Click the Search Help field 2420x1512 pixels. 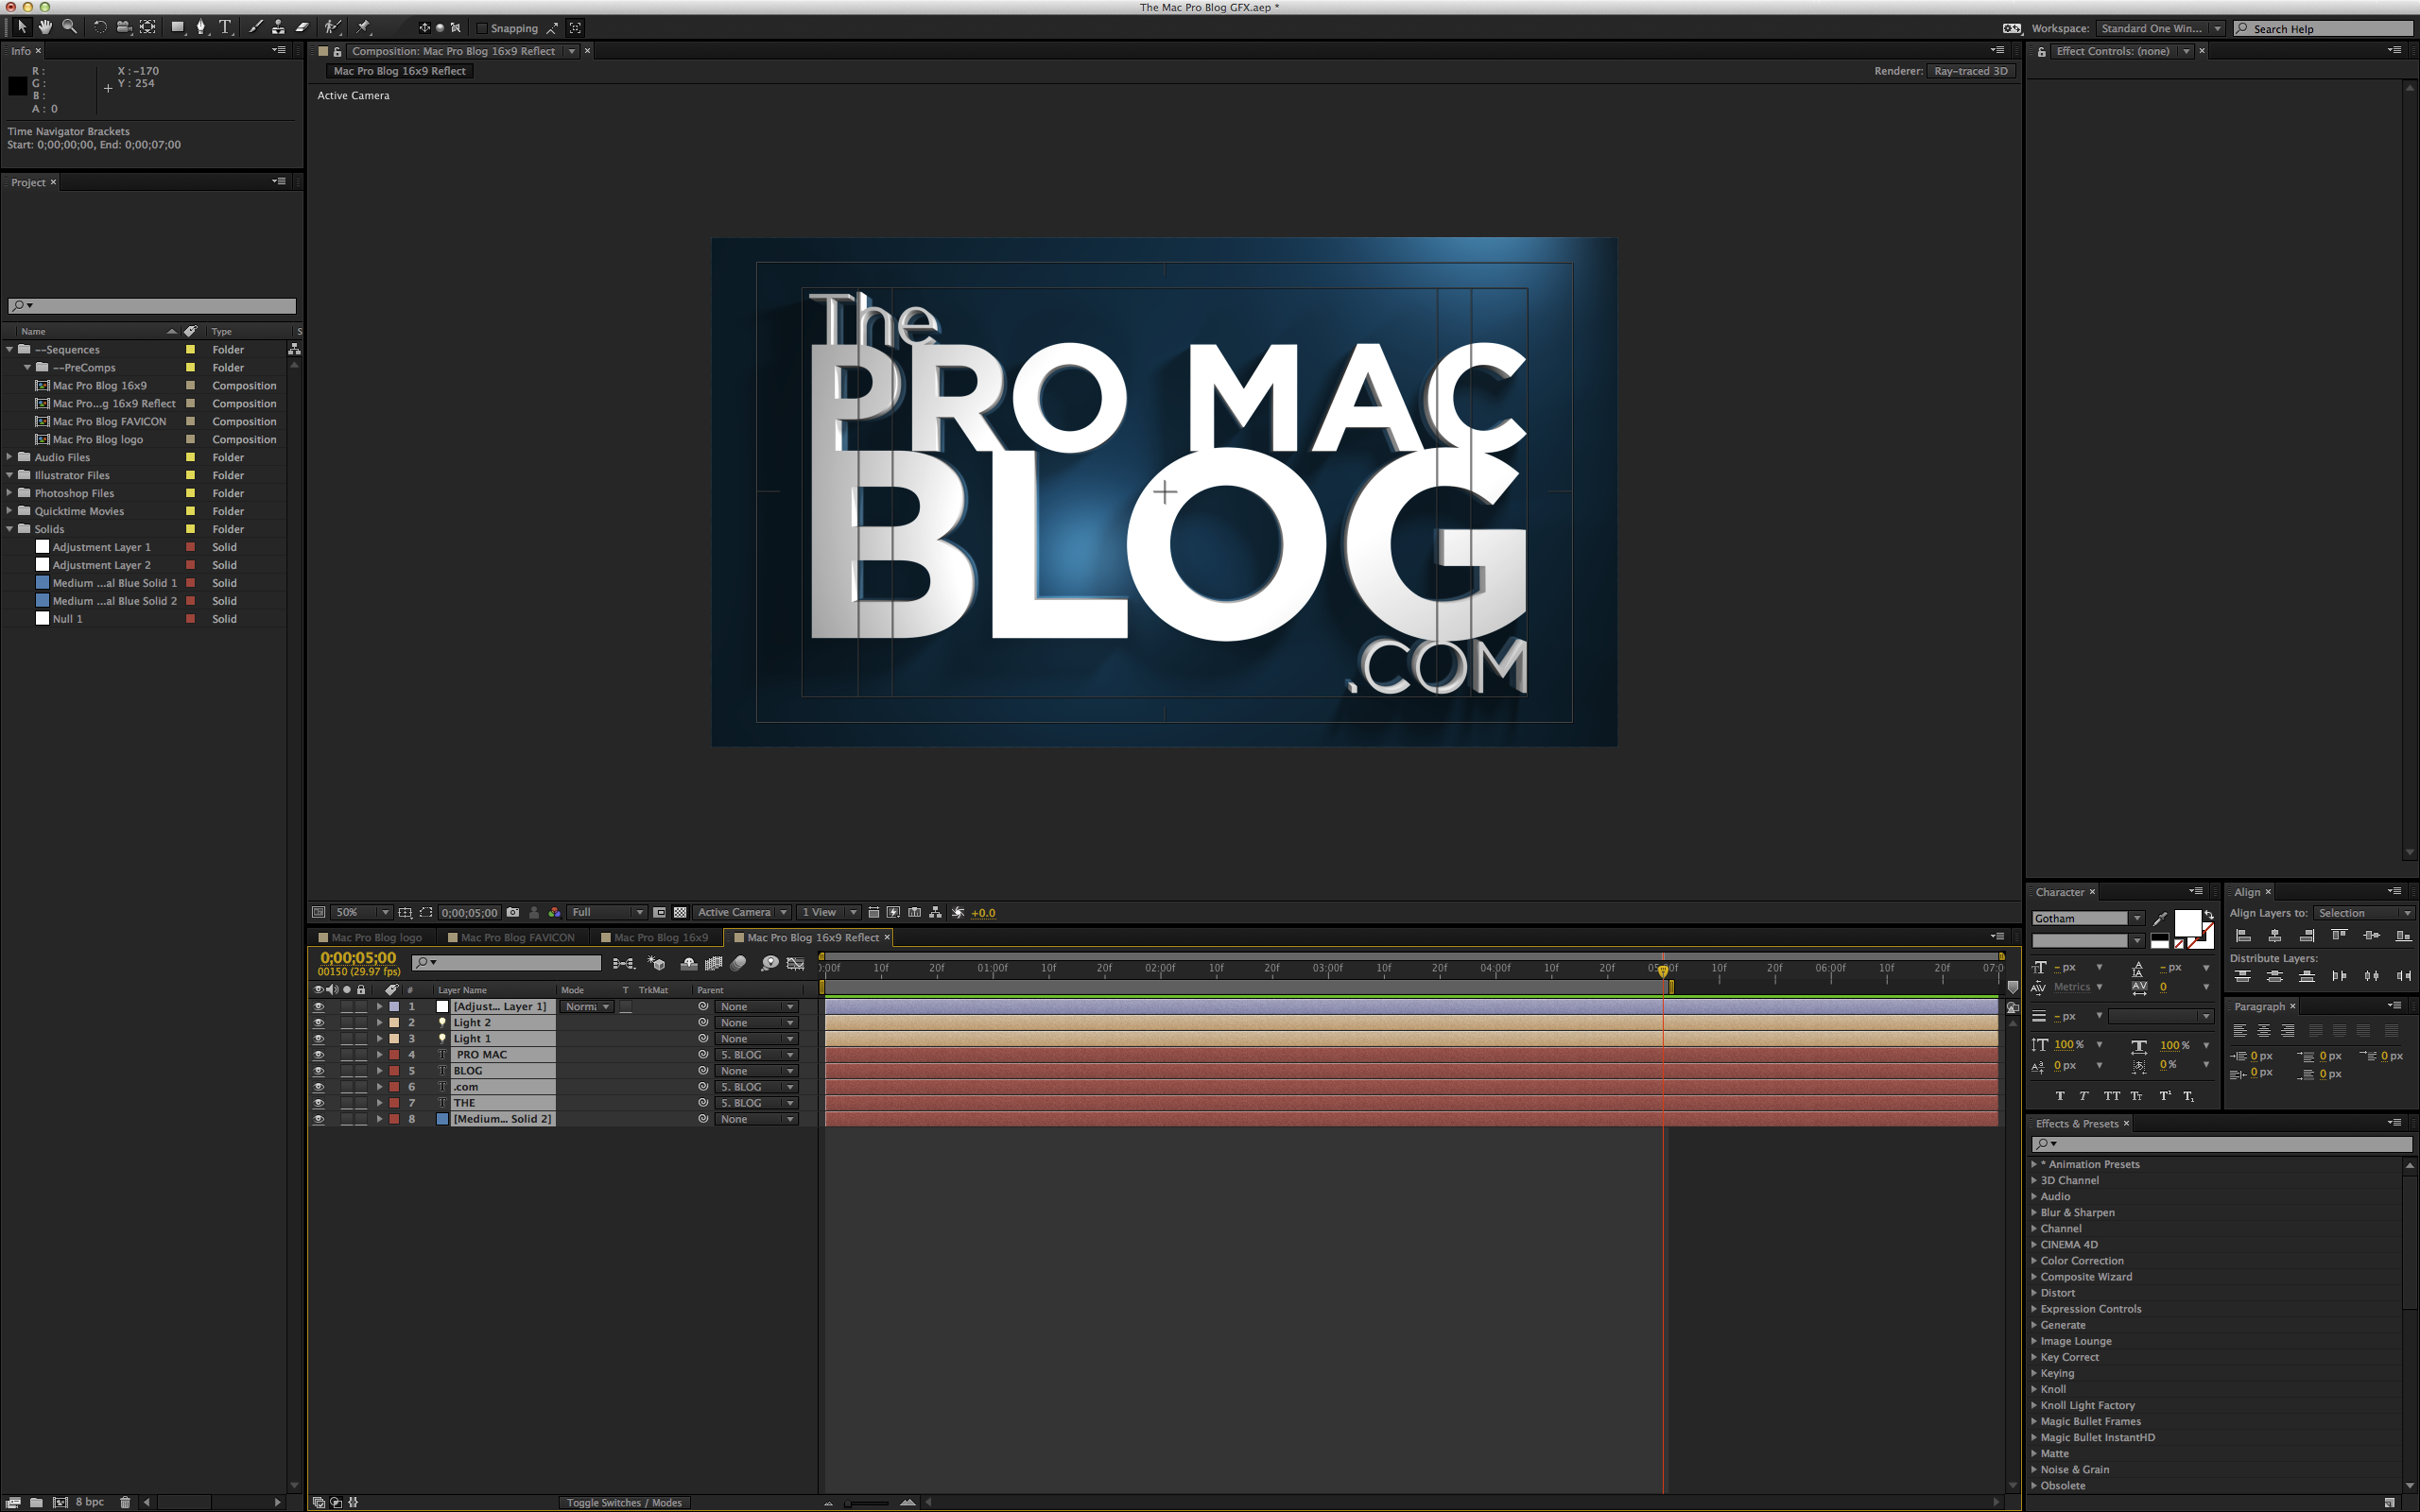(x=2323, y=28)
